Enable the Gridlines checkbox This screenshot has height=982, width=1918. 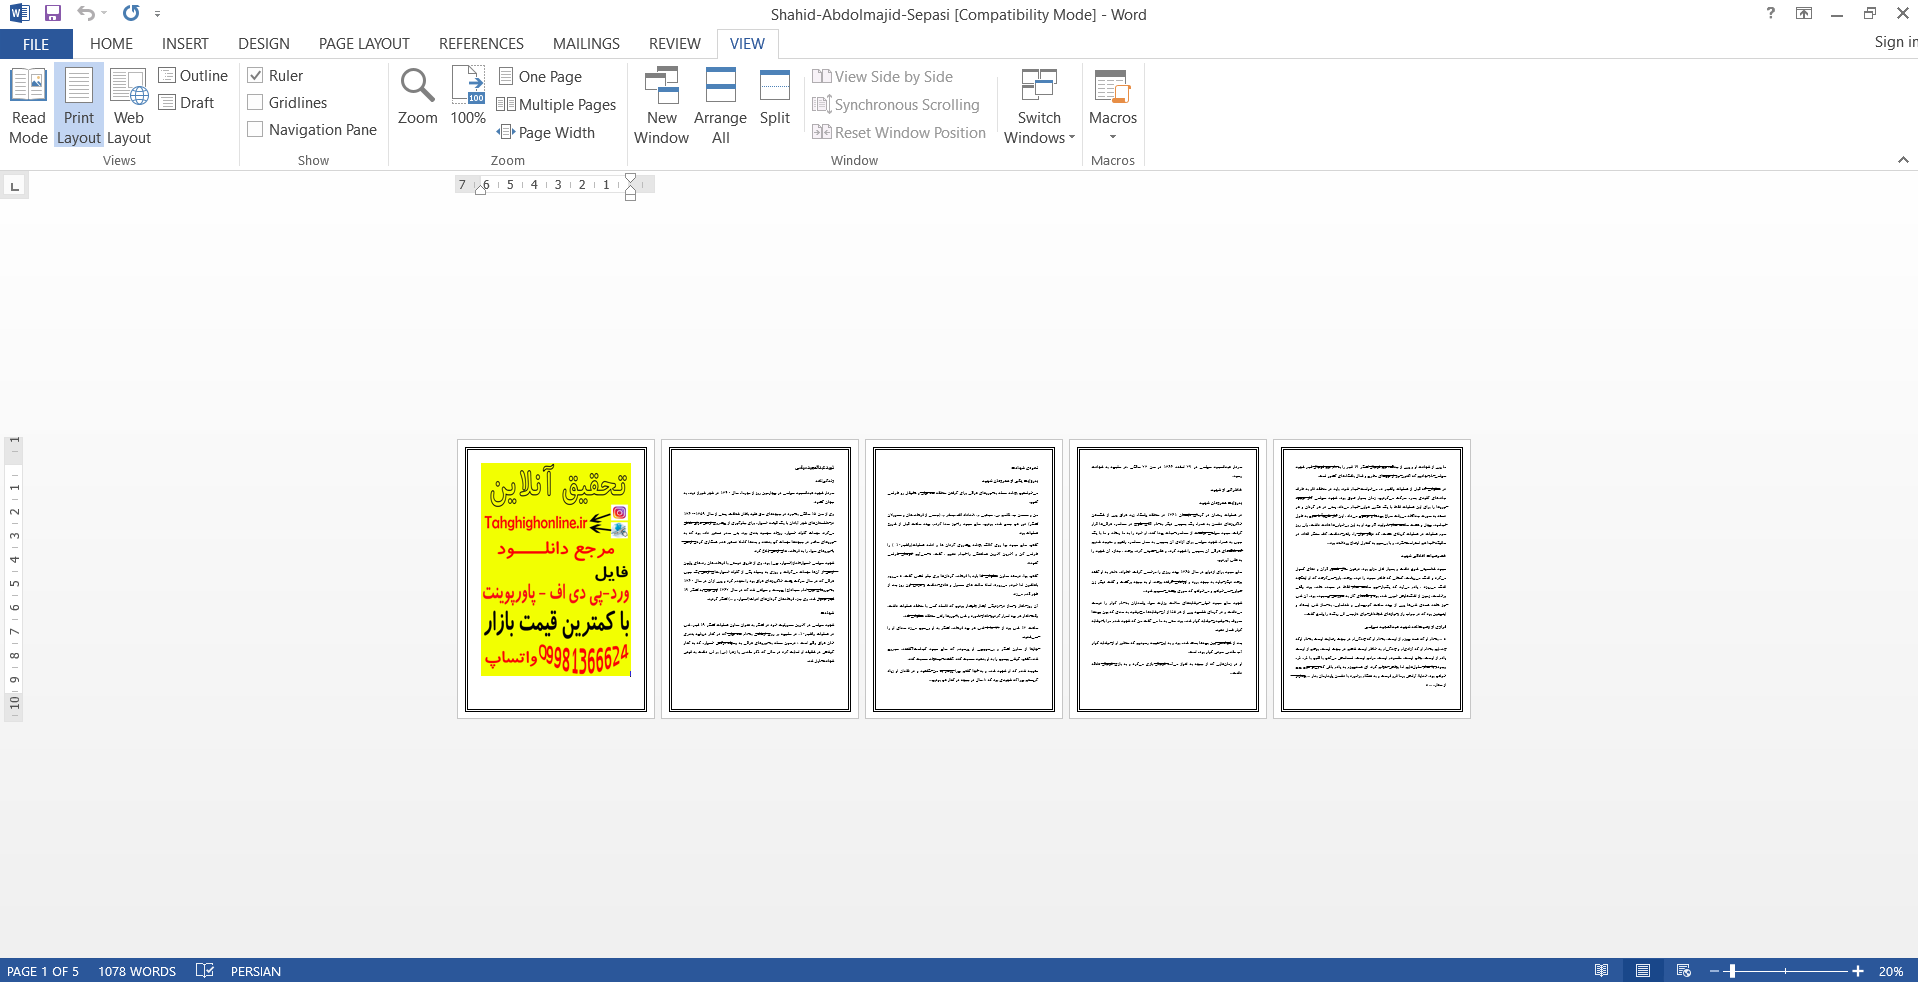click(x=255, y=103)
